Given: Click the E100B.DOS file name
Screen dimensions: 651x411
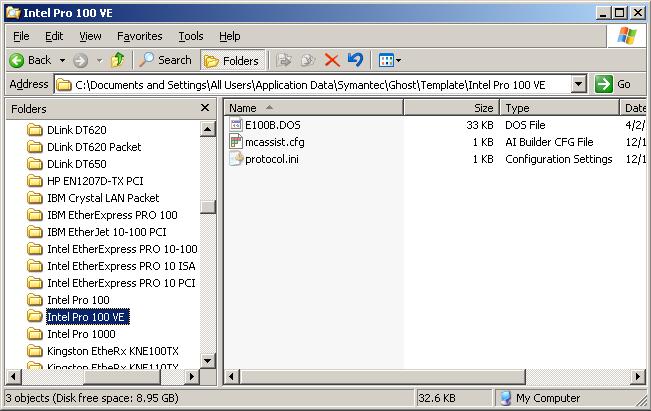Looking at the screenshot, I should coord(273,125).
